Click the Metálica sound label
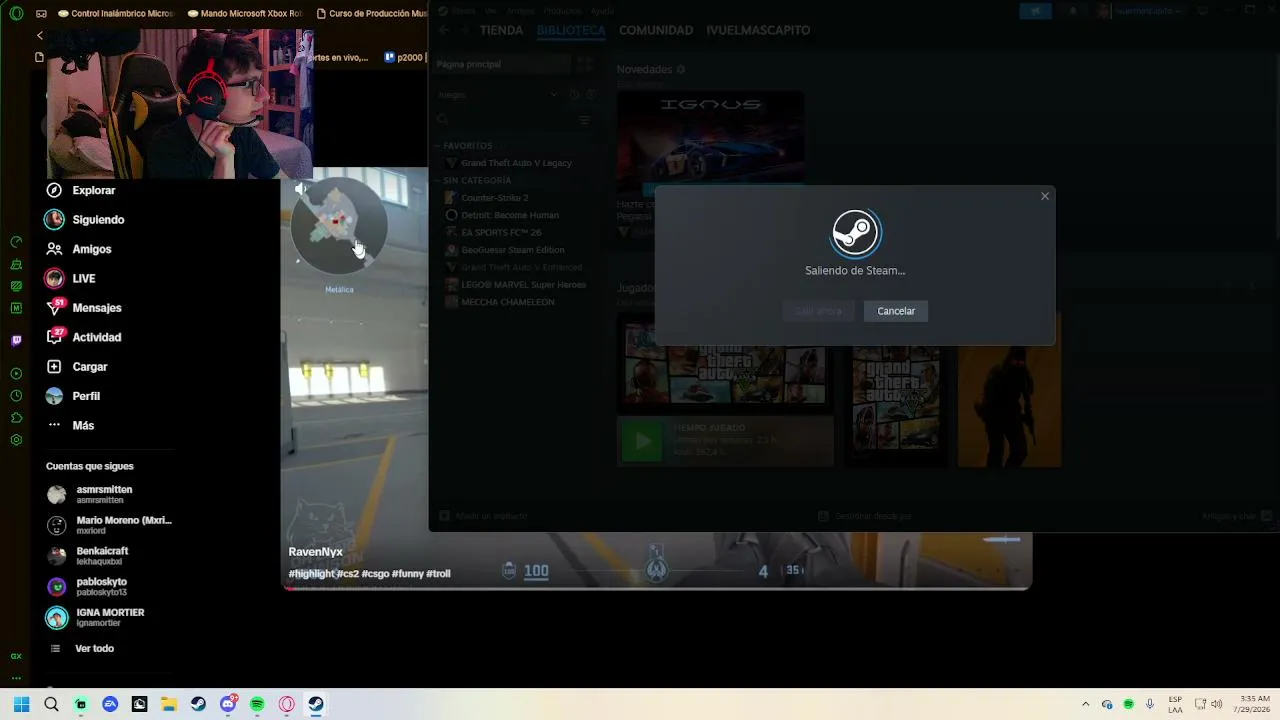 339,290
